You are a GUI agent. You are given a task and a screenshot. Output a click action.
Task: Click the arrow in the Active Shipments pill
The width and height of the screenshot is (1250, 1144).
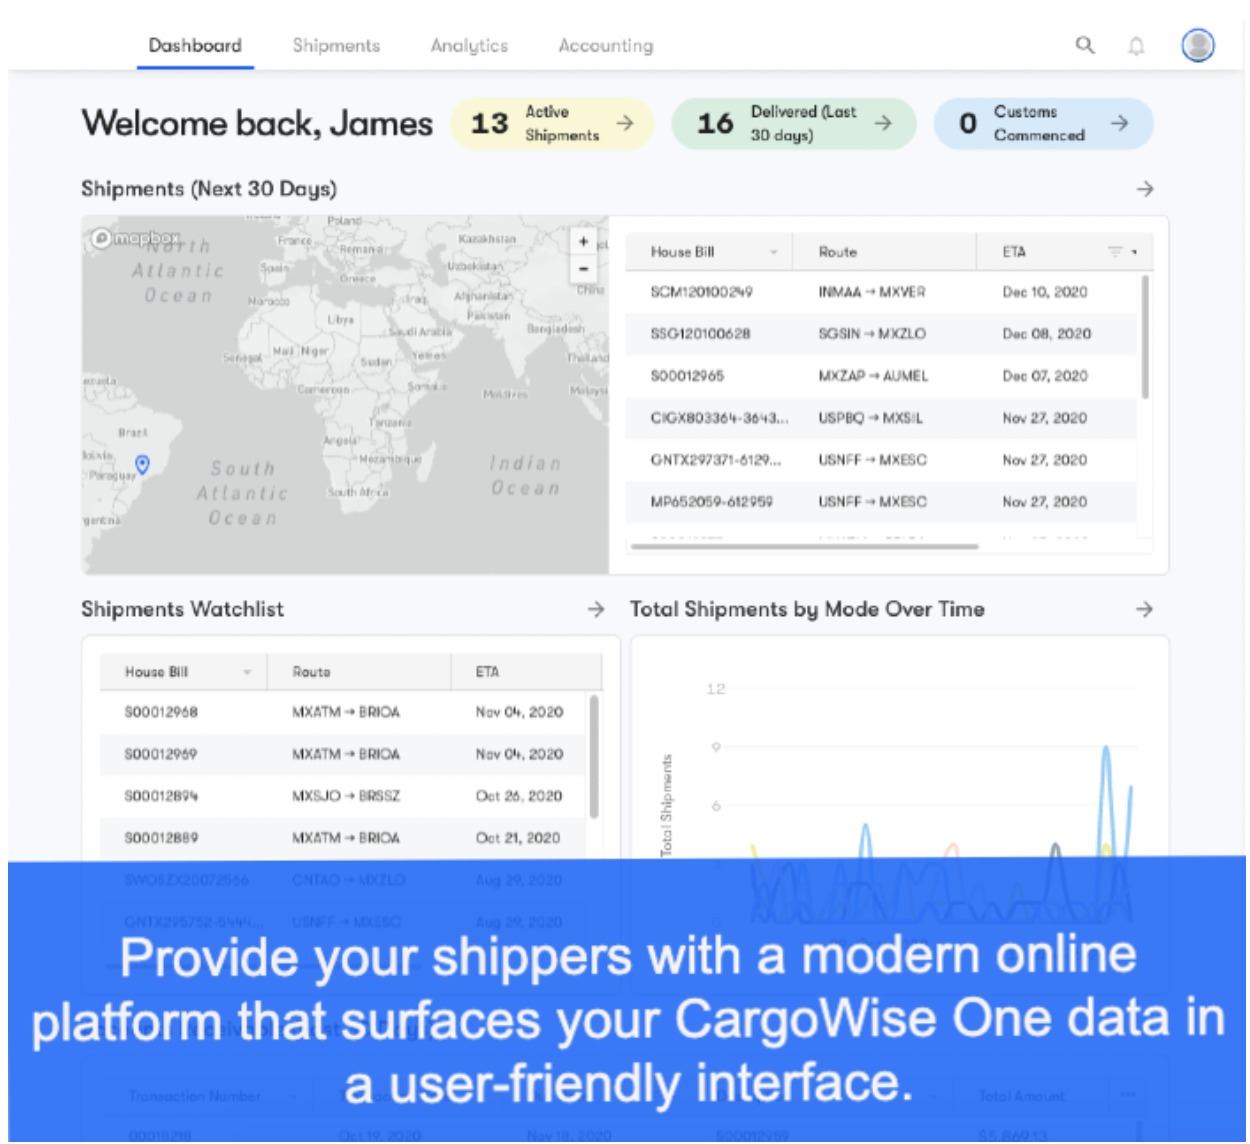pos(625,123)
